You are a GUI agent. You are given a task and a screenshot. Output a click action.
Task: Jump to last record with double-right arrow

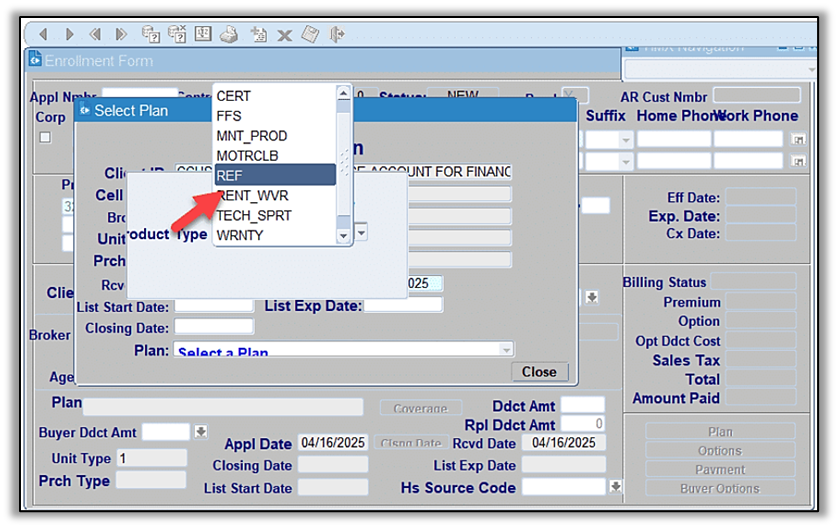[x=120, y=34]
